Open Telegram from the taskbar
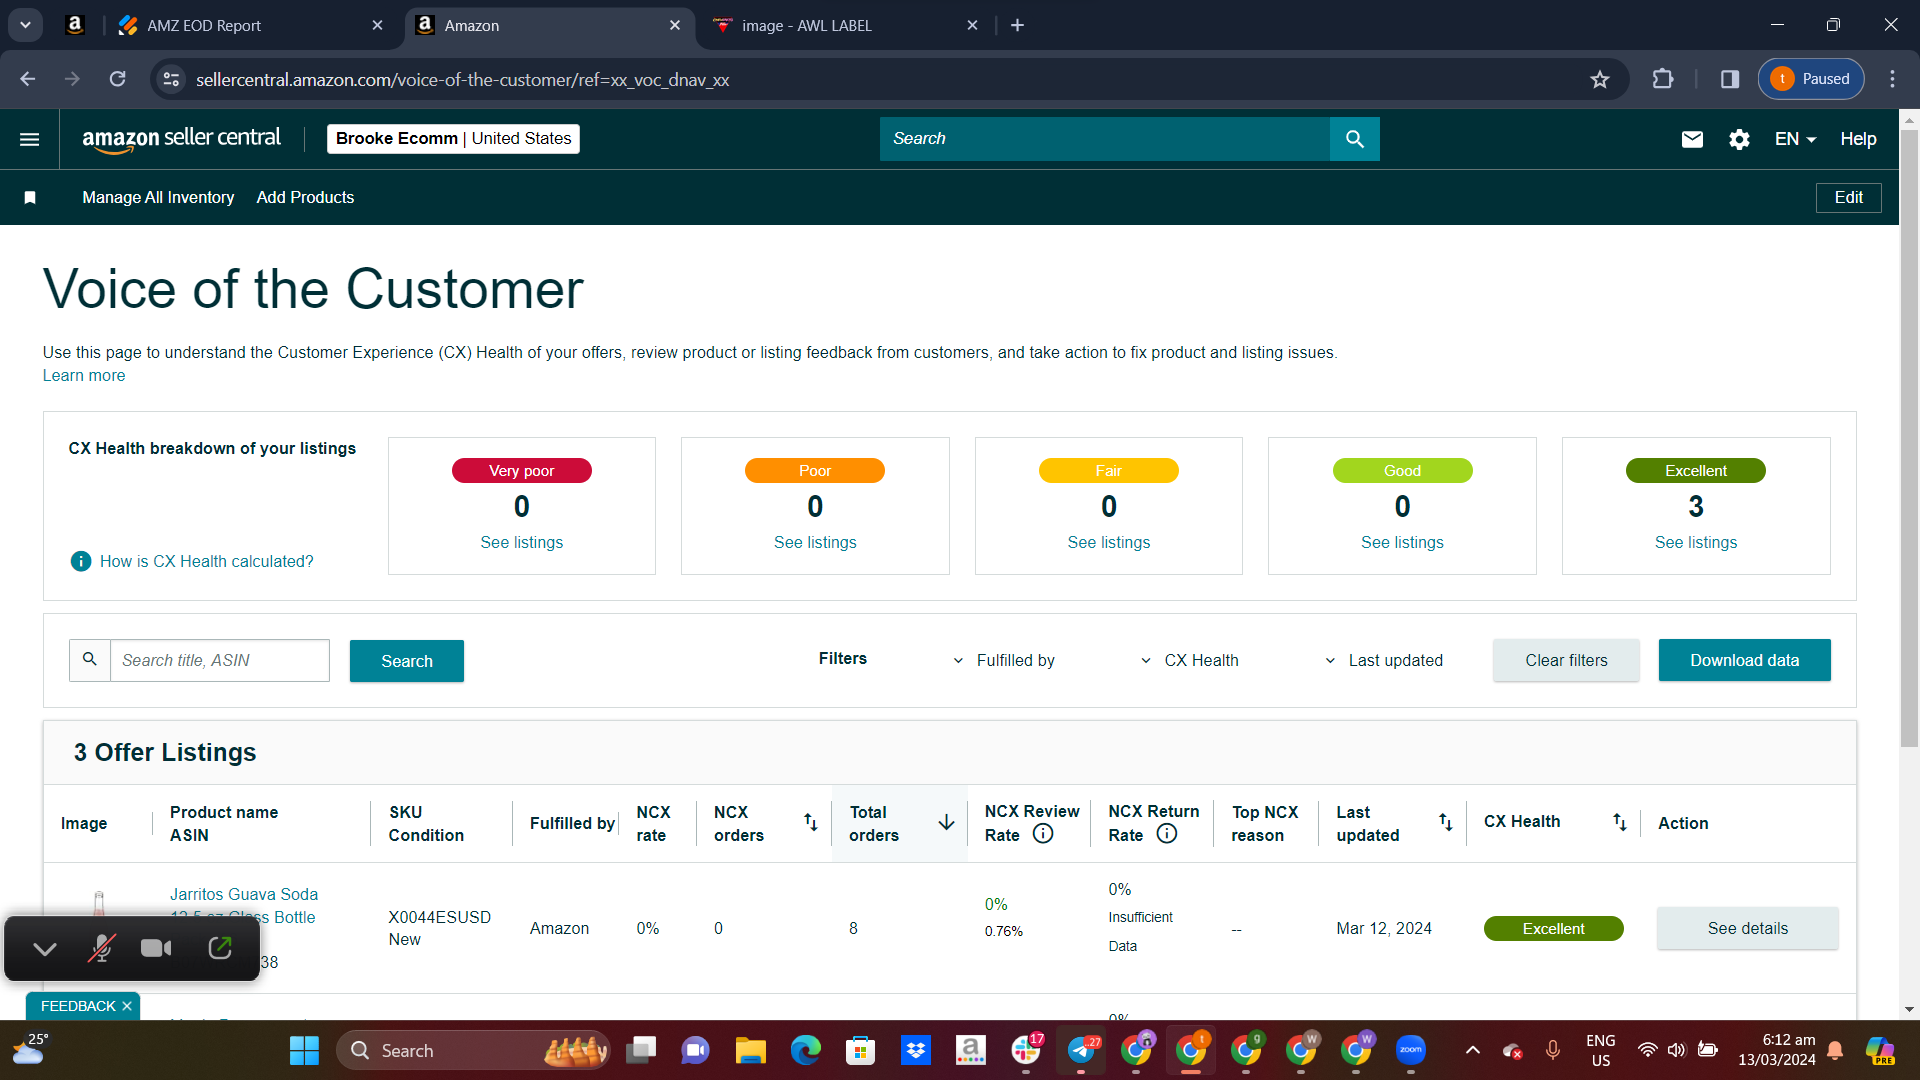Viewport: 1920px width, 1080px height. pos(1081,1051)
